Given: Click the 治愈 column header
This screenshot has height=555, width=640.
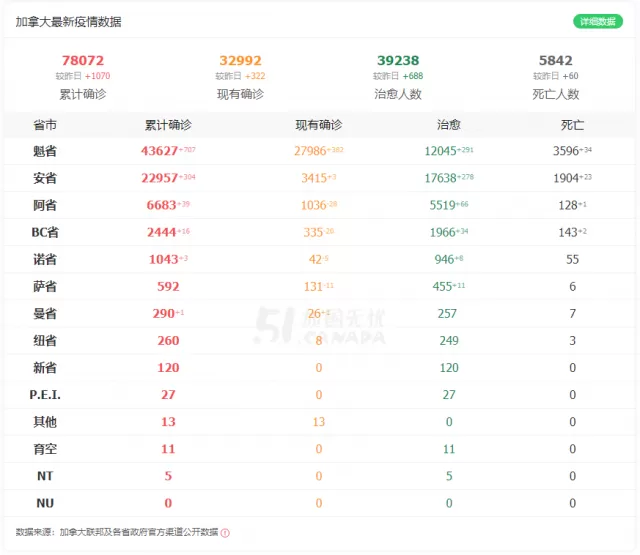Looking at the screenshot, I should pyautogui.click(x=449, y=125).
